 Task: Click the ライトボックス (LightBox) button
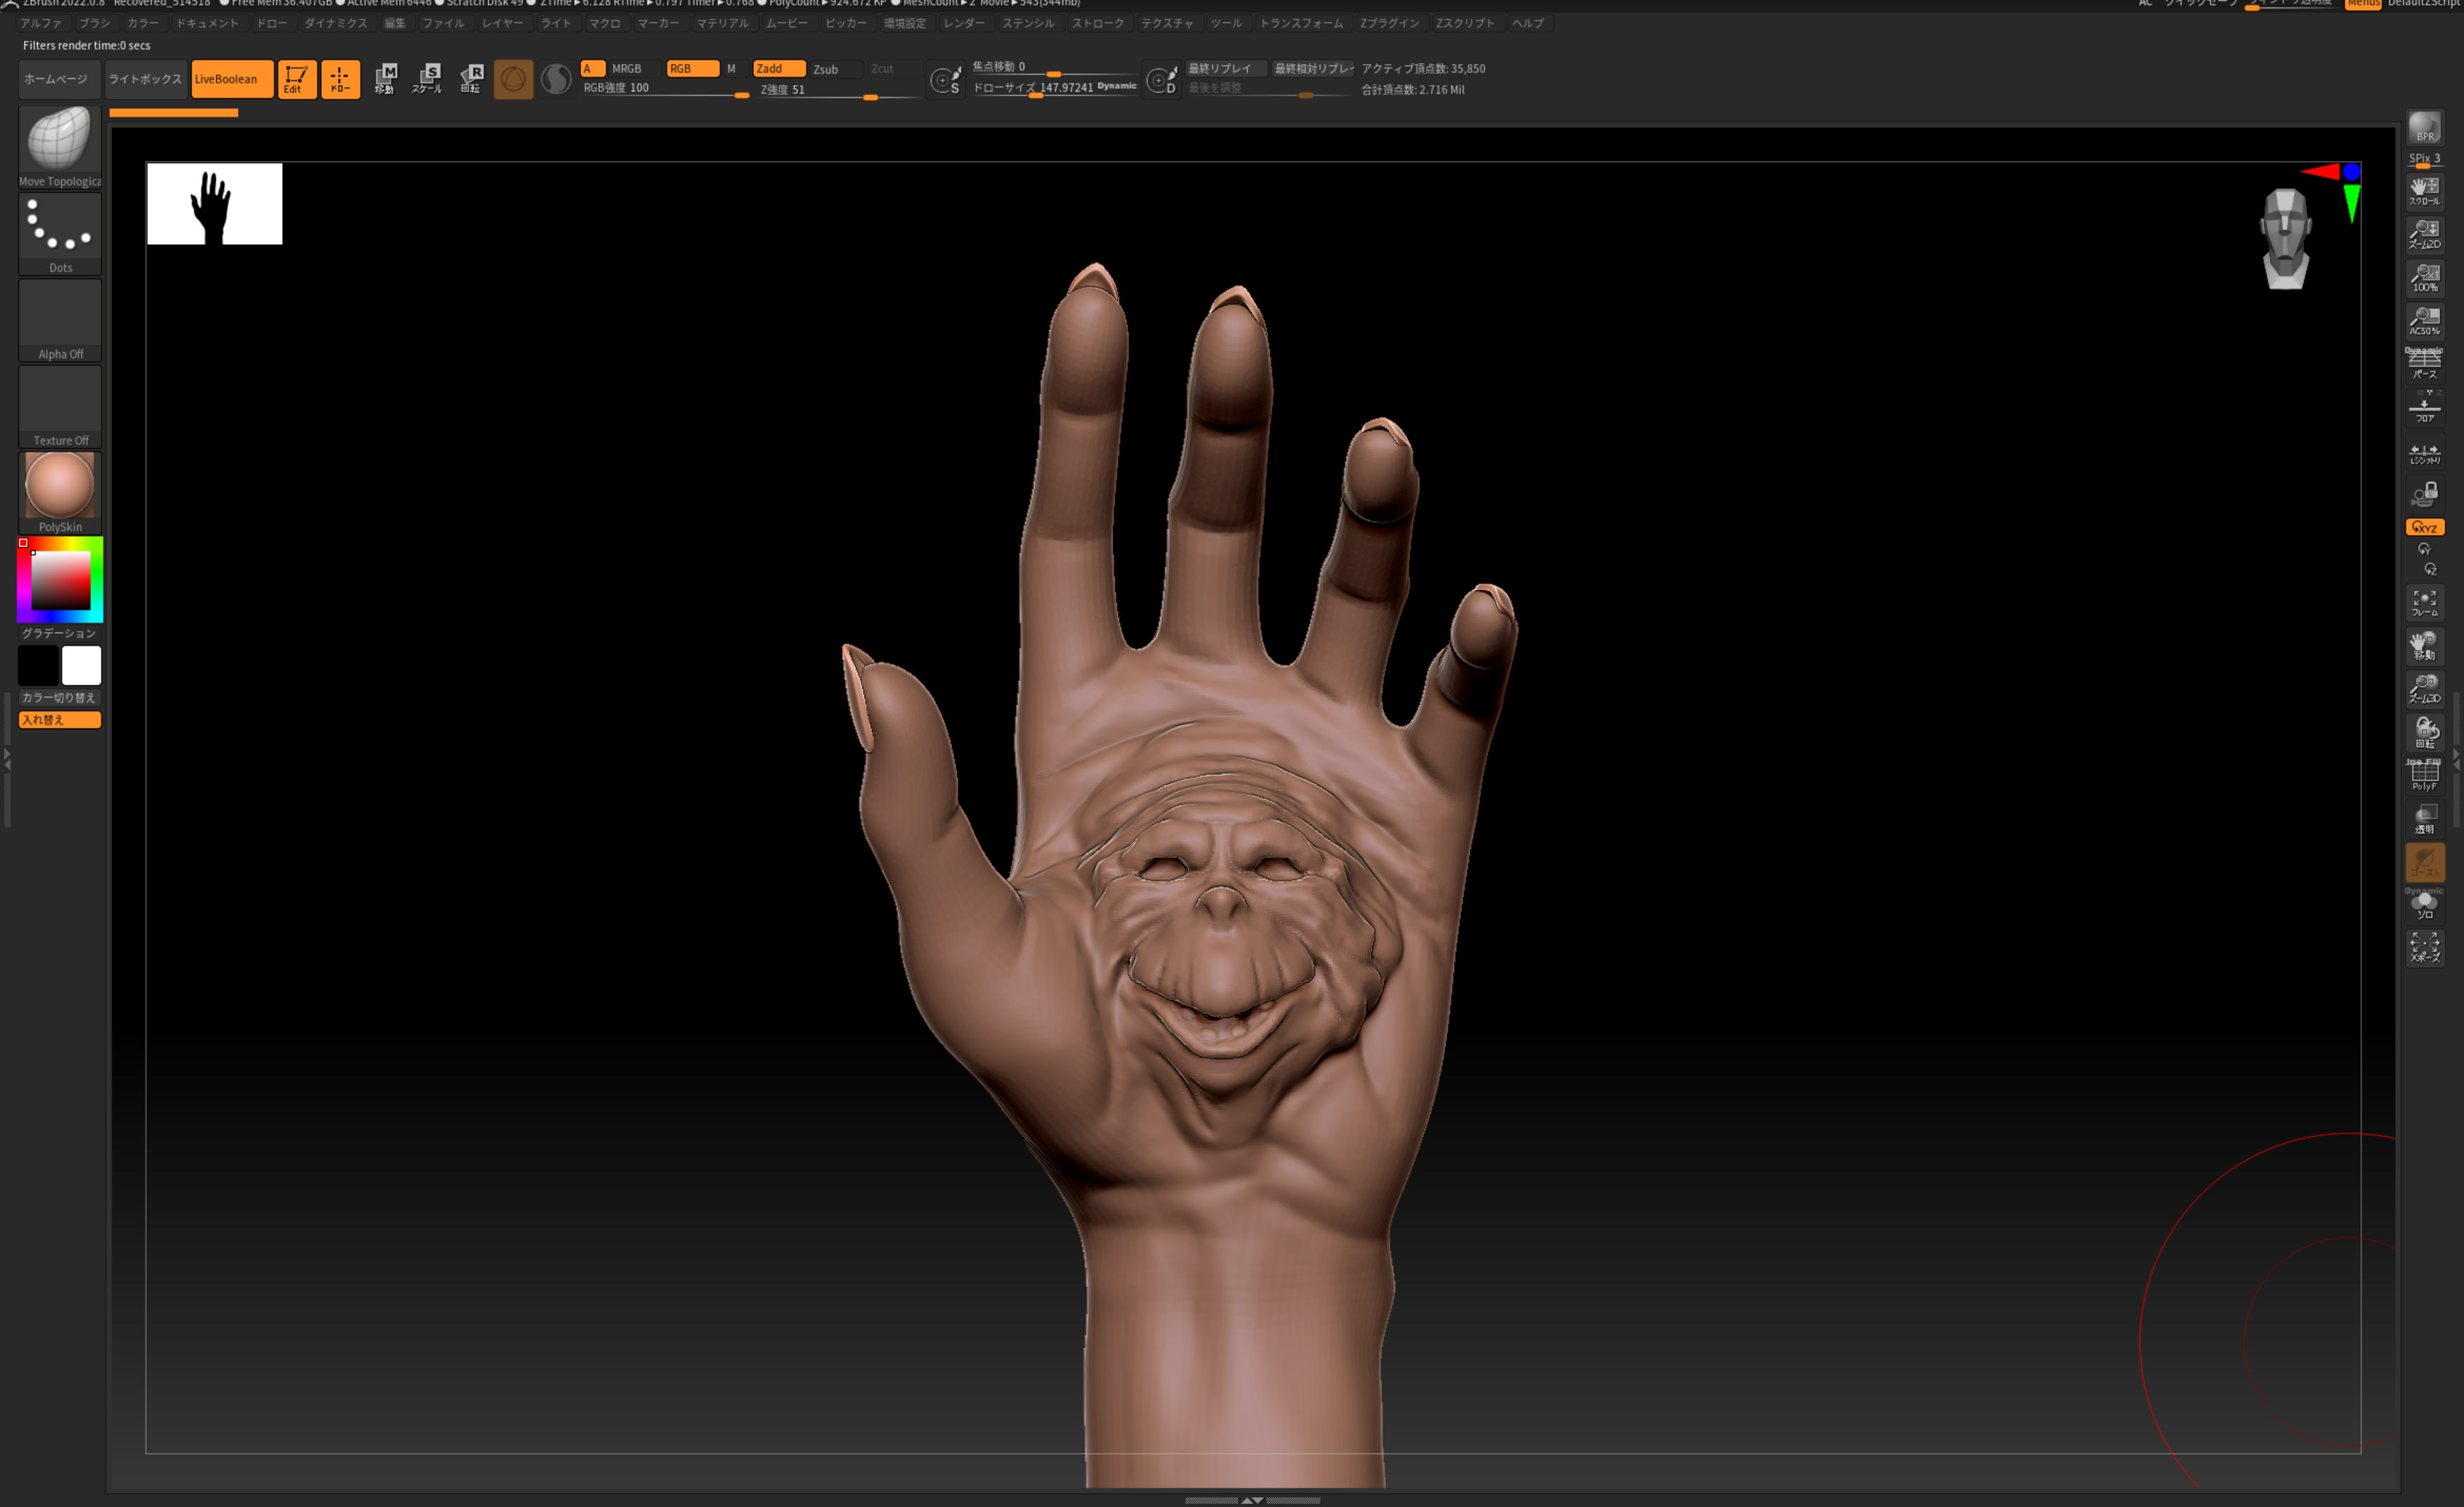(x=145, y=79)
